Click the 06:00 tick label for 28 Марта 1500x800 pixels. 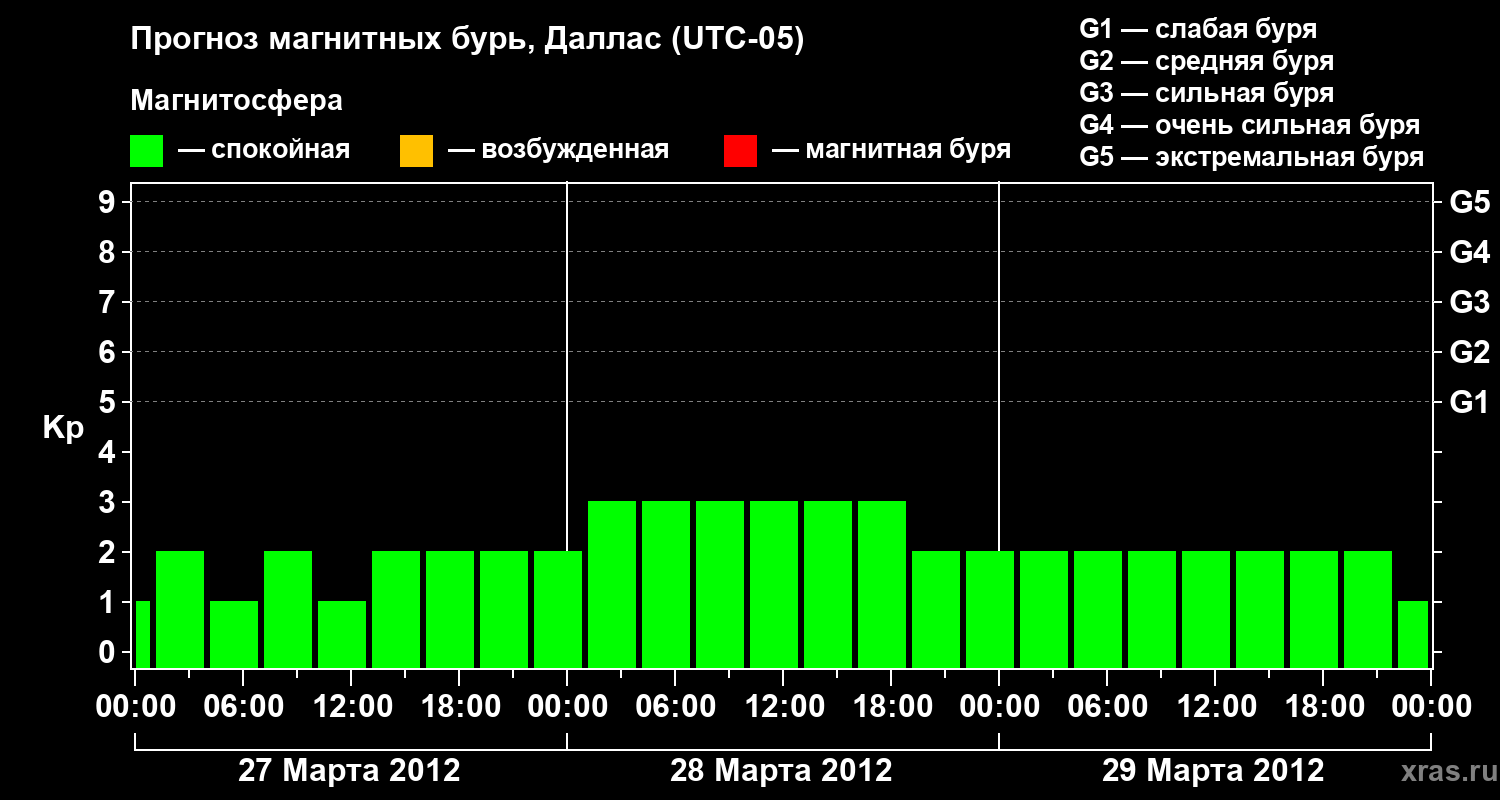pos(675,706)
